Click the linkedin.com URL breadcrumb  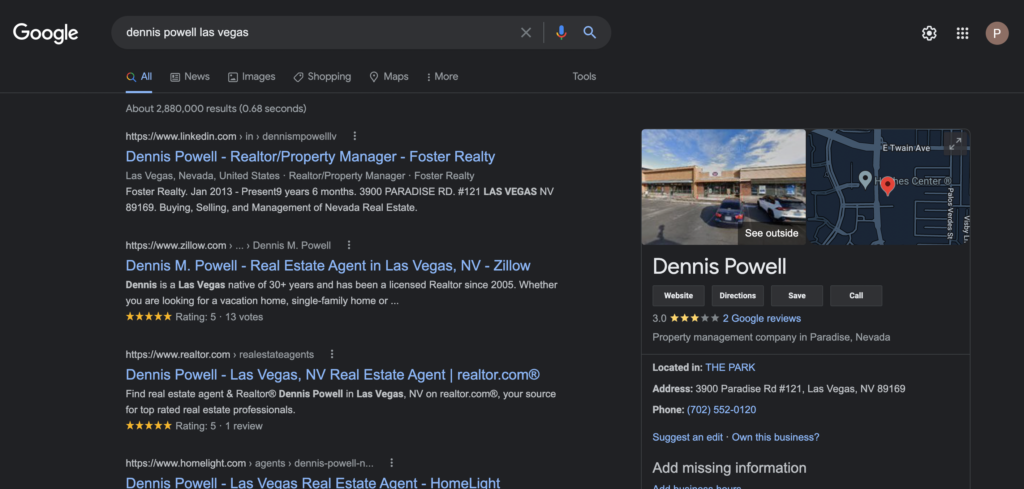[x=231, y=136]
